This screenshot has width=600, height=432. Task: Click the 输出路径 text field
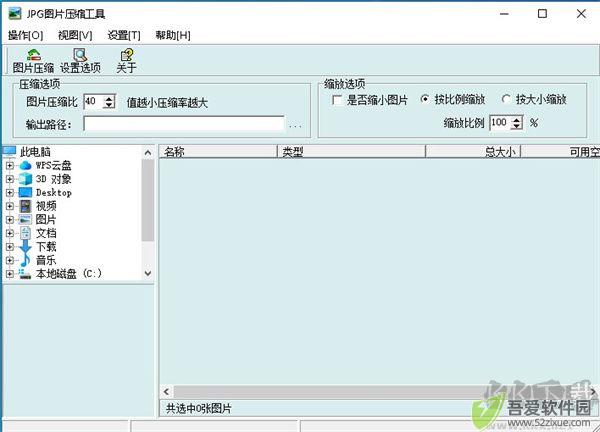tap(184, 124)
